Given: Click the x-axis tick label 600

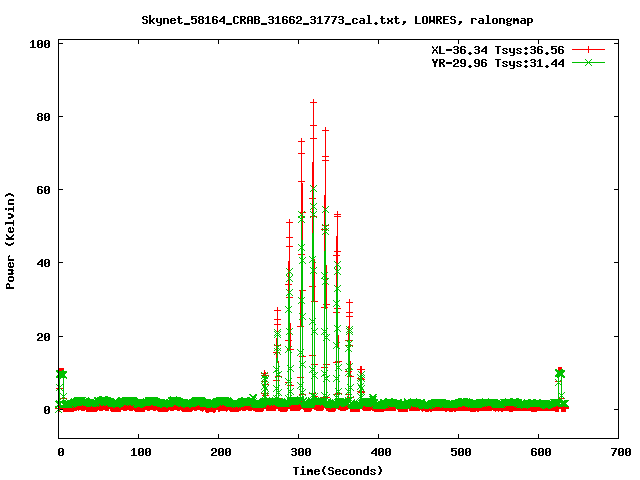Looking at the screenshot, I should pyautogui.click(x=541, y=452).
